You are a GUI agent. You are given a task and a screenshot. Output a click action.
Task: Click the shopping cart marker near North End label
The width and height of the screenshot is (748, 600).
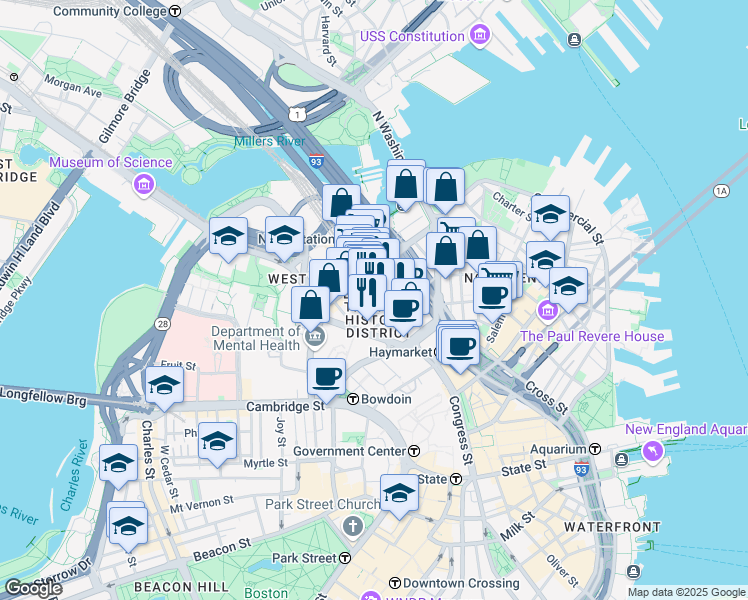tap(498, 273)
